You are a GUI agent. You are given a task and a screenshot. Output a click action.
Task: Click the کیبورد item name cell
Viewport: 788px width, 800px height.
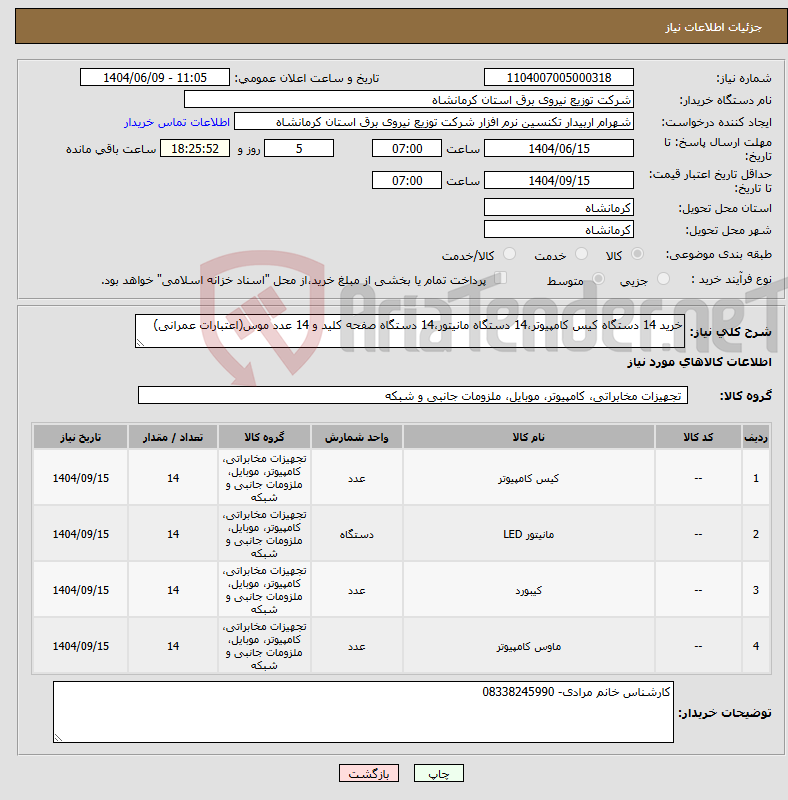[529, 590]
